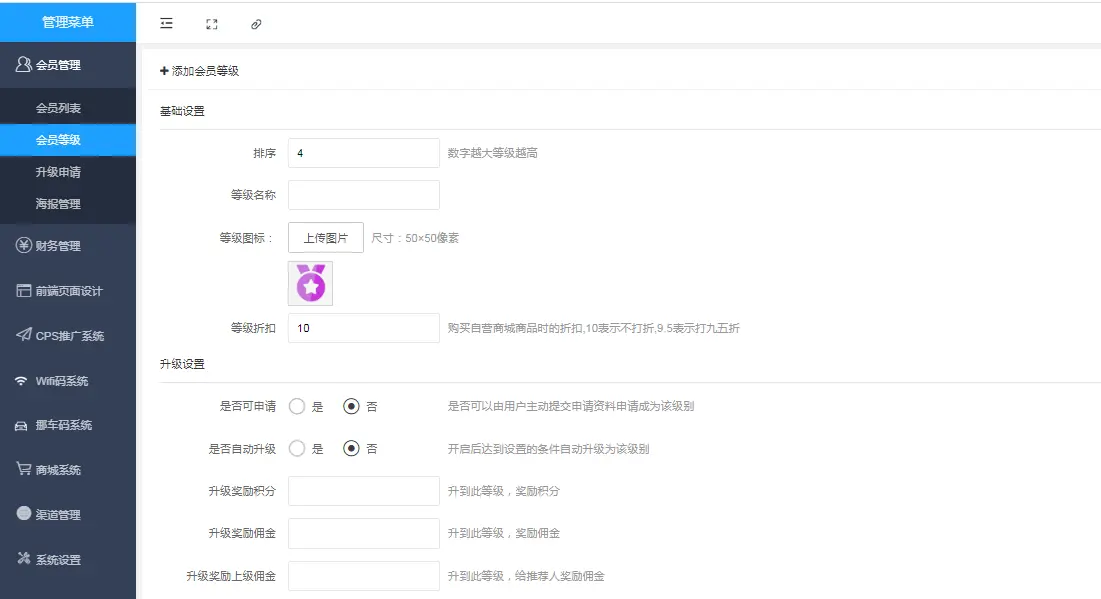The width and height of the screenshot is (1101, 599).
Task: Click the 升级奖励积分 input field
Action: pyautogui.click(x=364, y=491)
